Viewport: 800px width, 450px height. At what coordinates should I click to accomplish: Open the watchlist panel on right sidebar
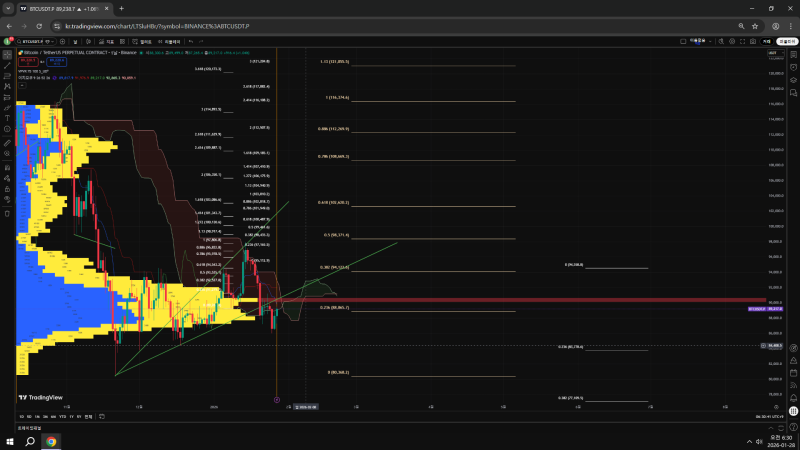coord(793,55)
